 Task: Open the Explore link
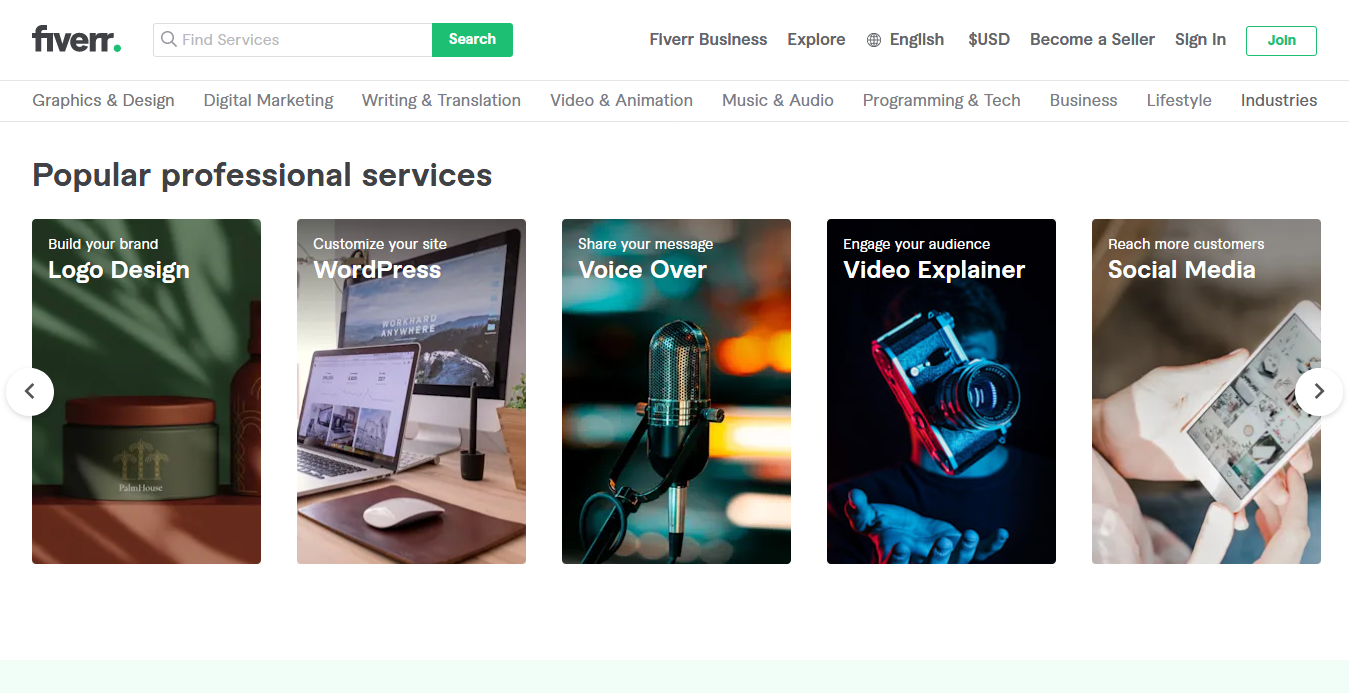point(816,40)
